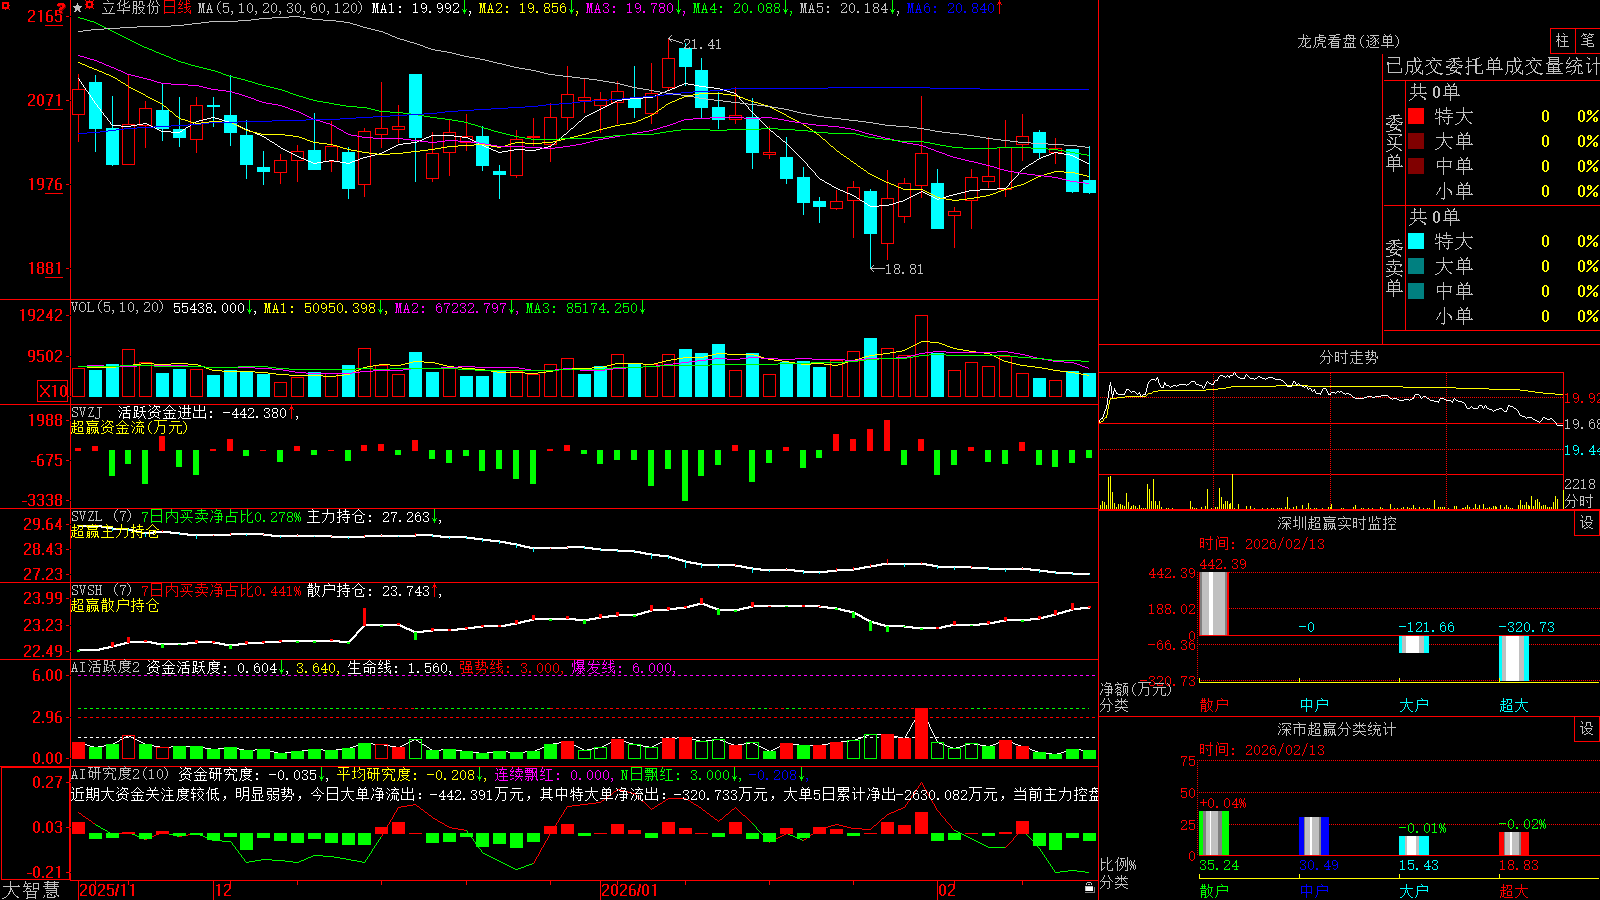Image resolution: width=1600 pixels, height=900 pixels.
Task: Click the blue 中户 30.49 ratio bar
Action: coord(1314,836)
